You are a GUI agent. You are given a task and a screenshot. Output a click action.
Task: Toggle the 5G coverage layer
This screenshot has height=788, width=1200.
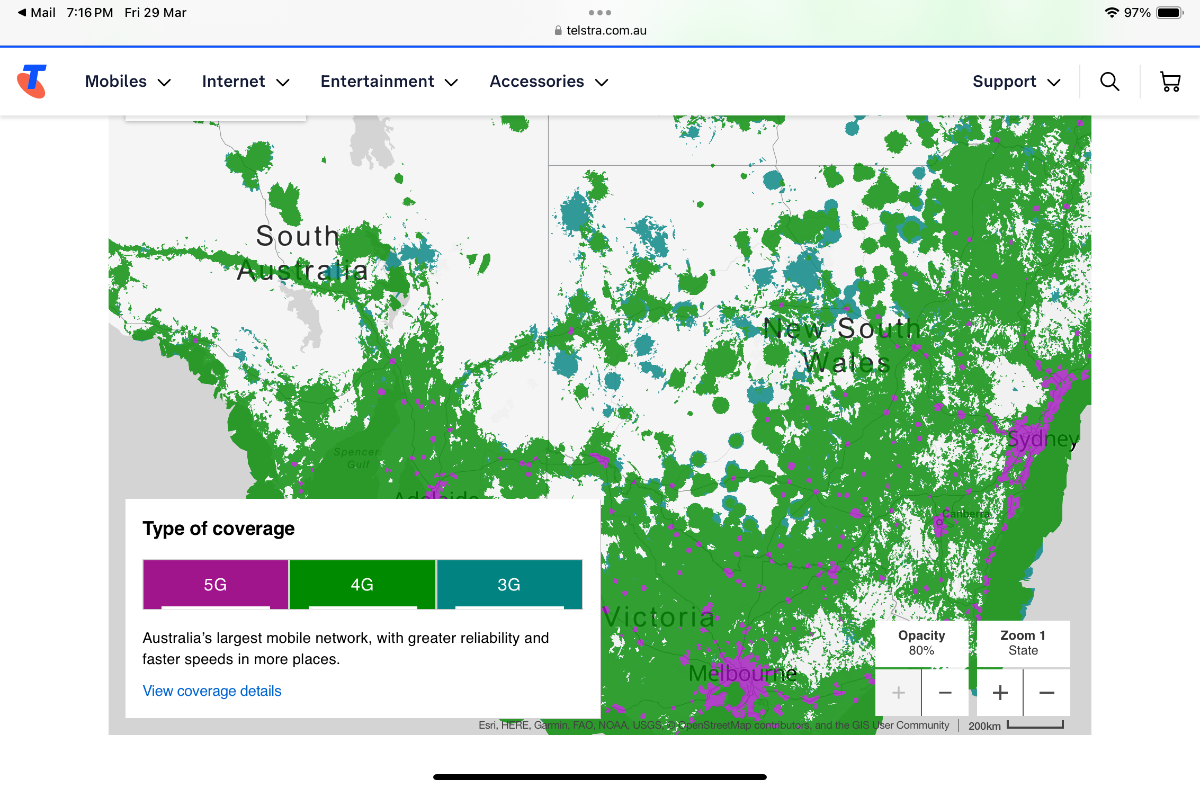point(215,585)
